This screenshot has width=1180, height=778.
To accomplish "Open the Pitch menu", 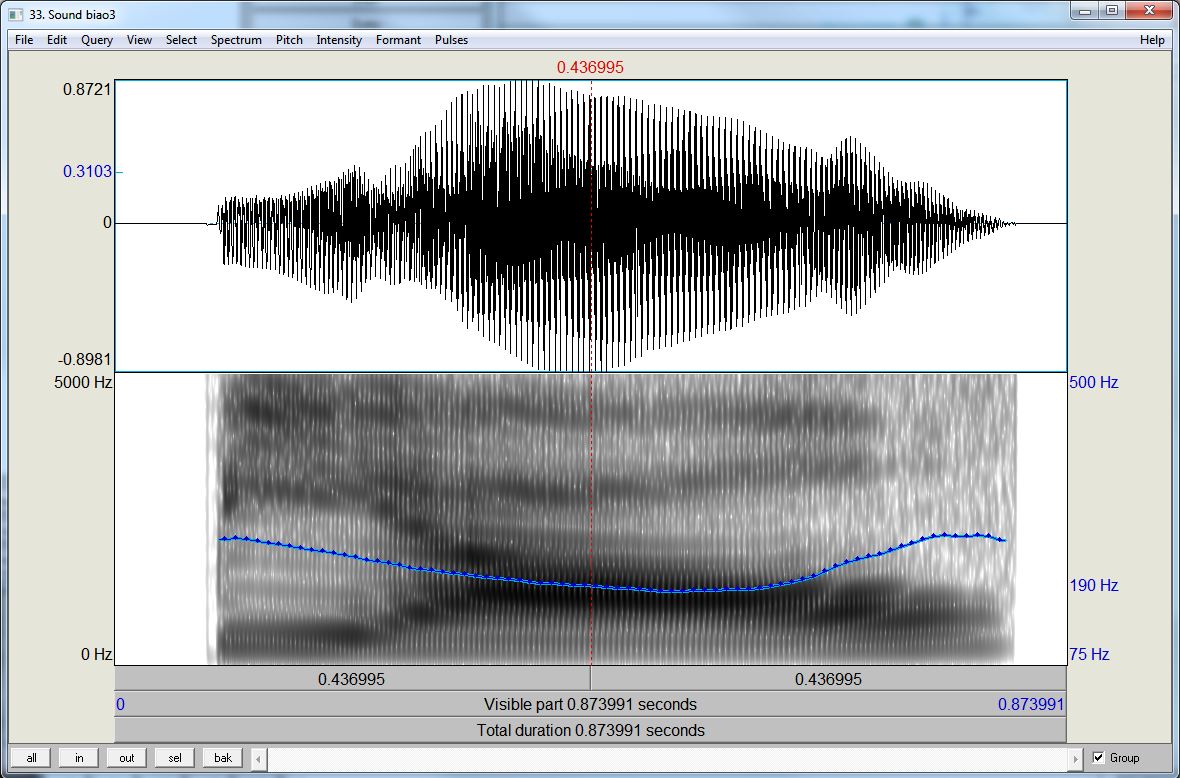I will (x=289, y=40).
